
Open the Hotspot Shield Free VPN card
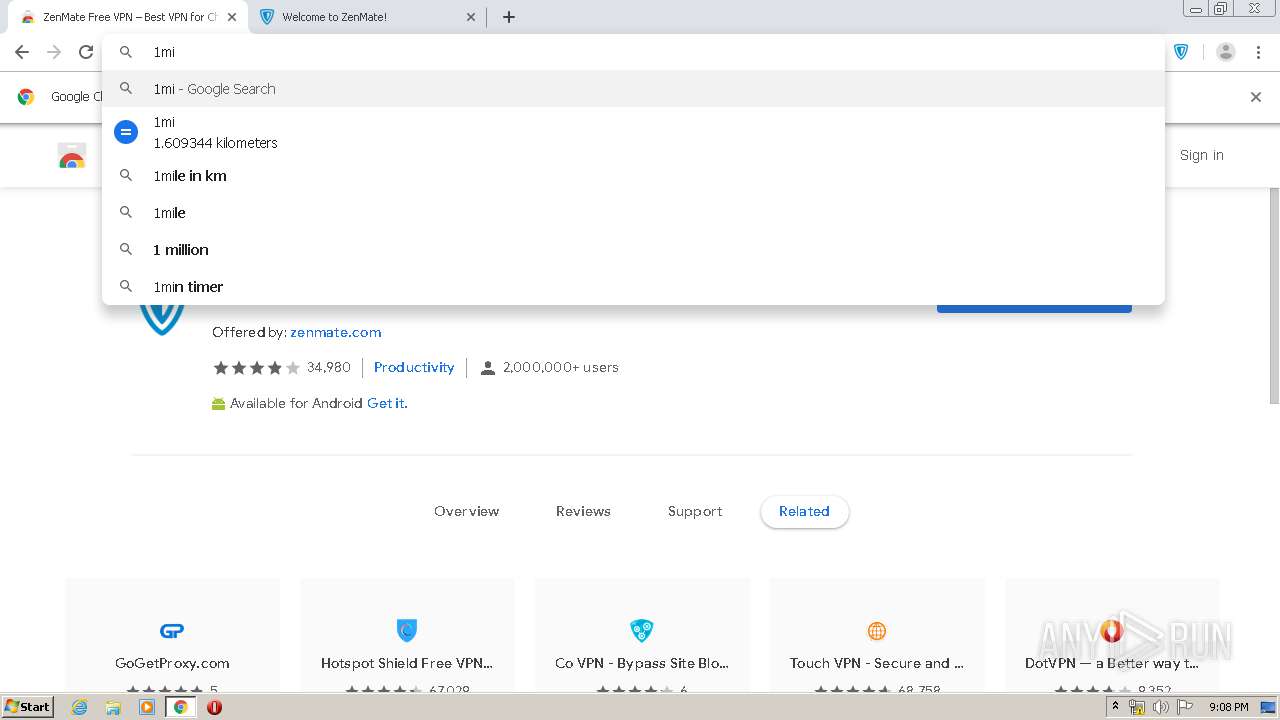[407, 635]
